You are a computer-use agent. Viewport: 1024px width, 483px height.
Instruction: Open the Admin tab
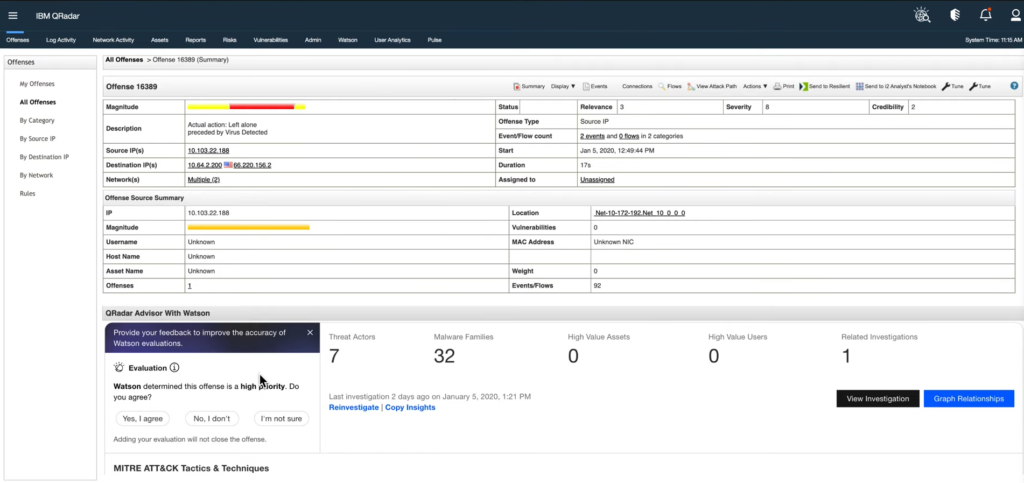[x=313, y=40]
